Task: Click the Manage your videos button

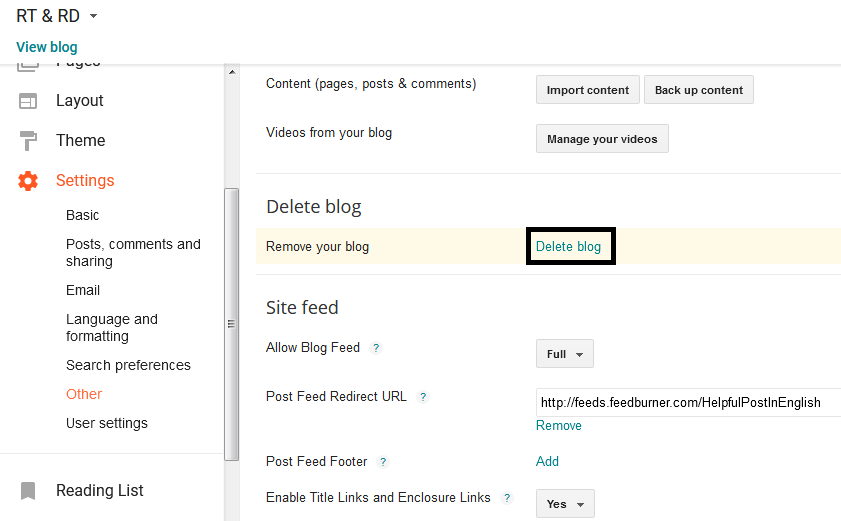Action: click(x=602, y=139)
